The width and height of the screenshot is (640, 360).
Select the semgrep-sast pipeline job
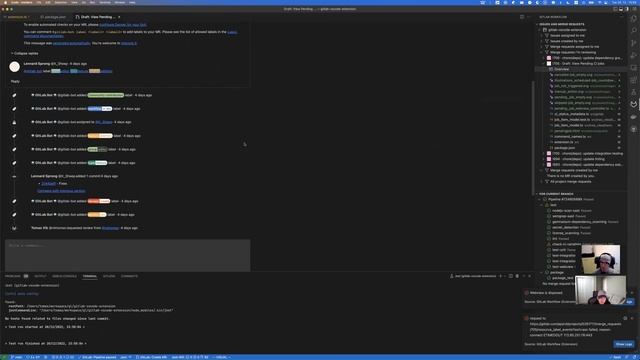click(563, 216)
